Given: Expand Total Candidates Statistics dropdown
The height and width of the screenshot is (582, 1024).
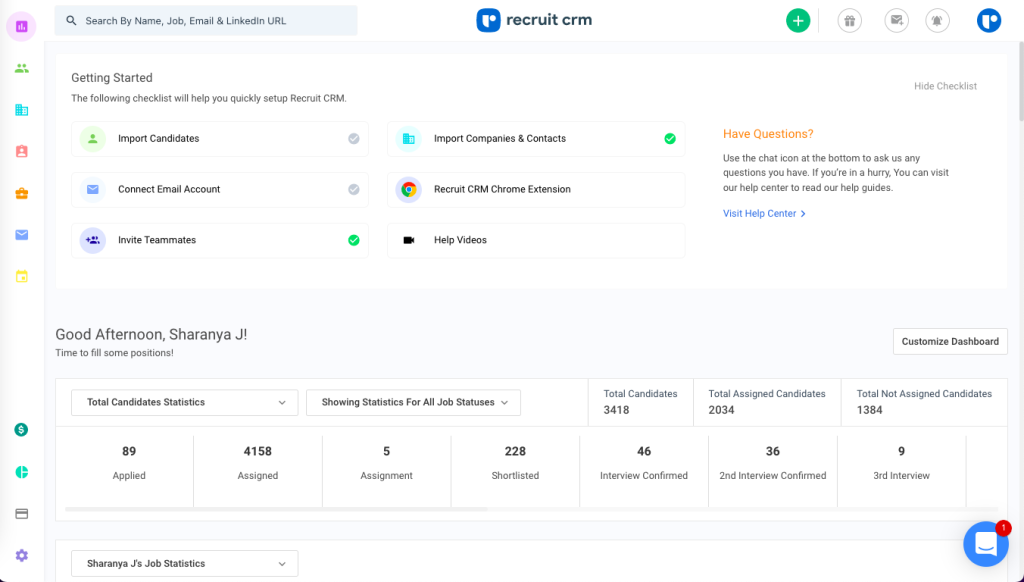Looking at the screenshot, I should click(x=185, y=402).
